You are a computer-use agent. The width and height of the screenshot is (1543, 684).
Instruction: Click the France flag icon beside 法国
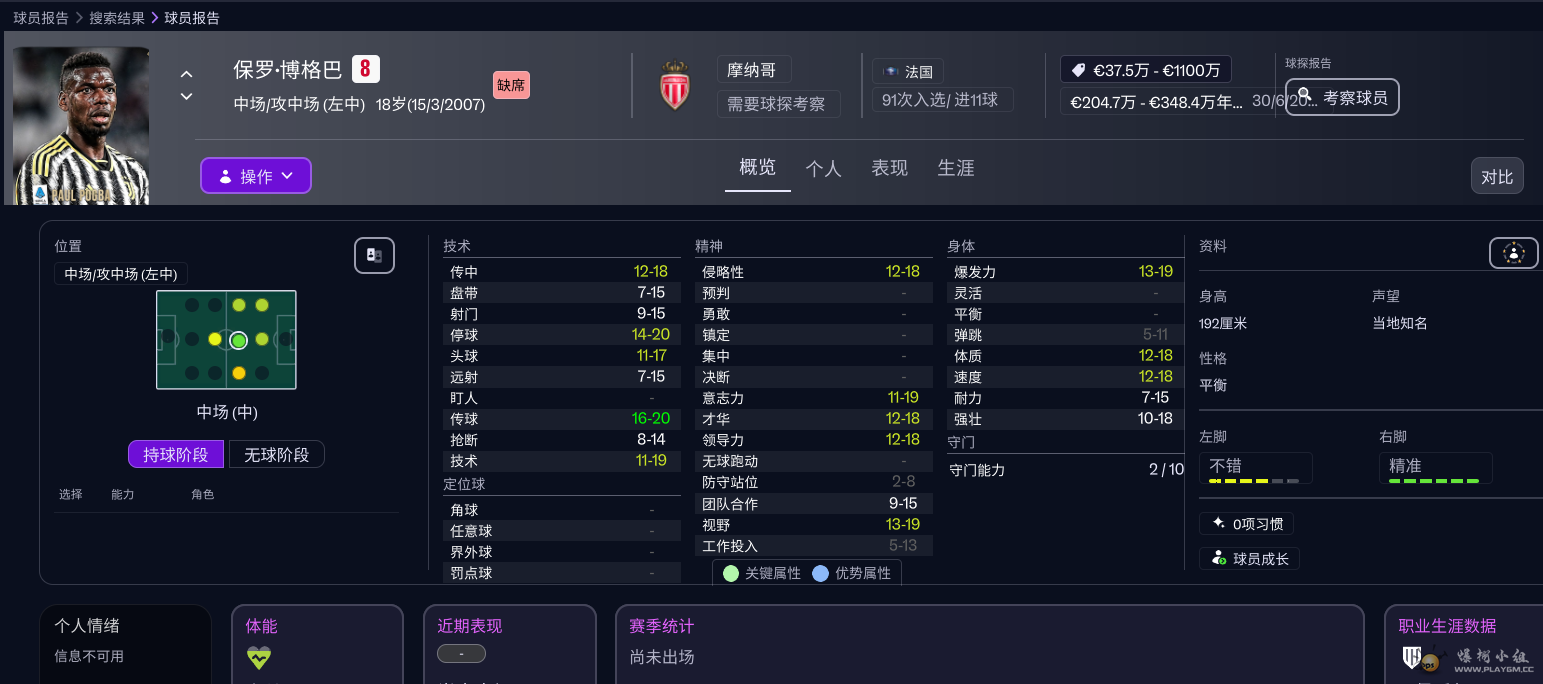(x=888, y=72)
